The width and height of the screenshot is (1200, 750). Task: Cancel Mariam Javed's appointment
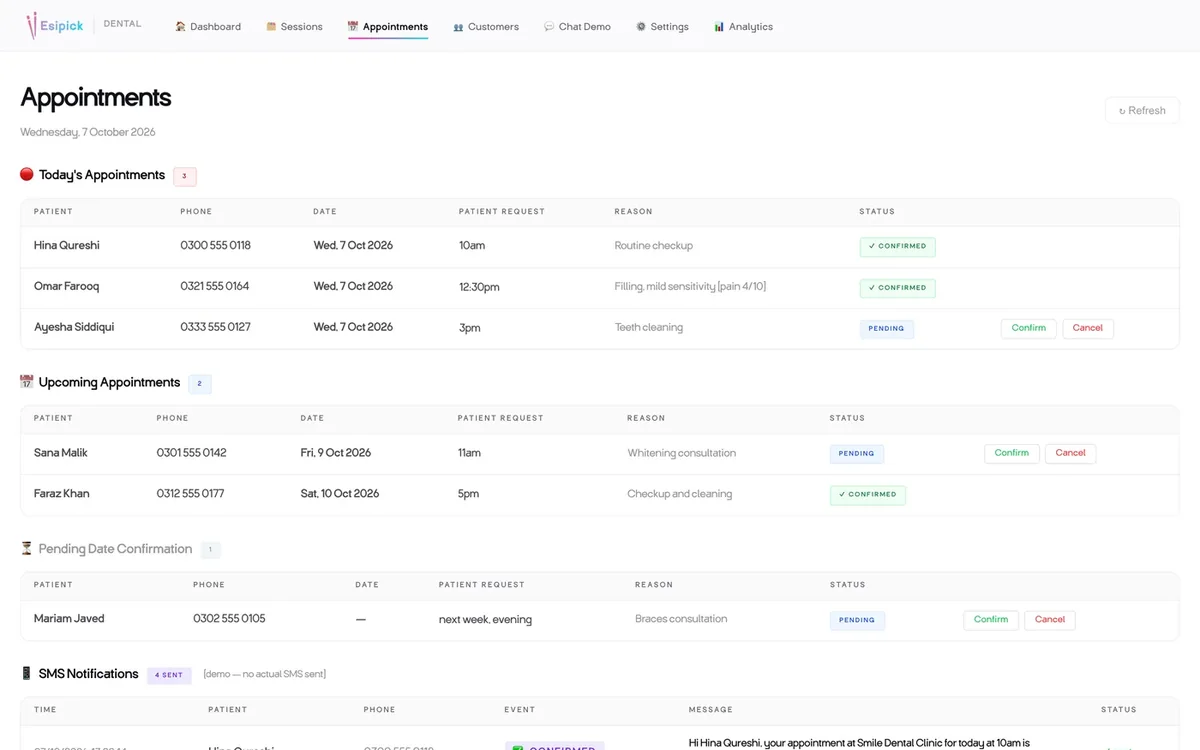pyautogui.click(x=1050, y=620)
